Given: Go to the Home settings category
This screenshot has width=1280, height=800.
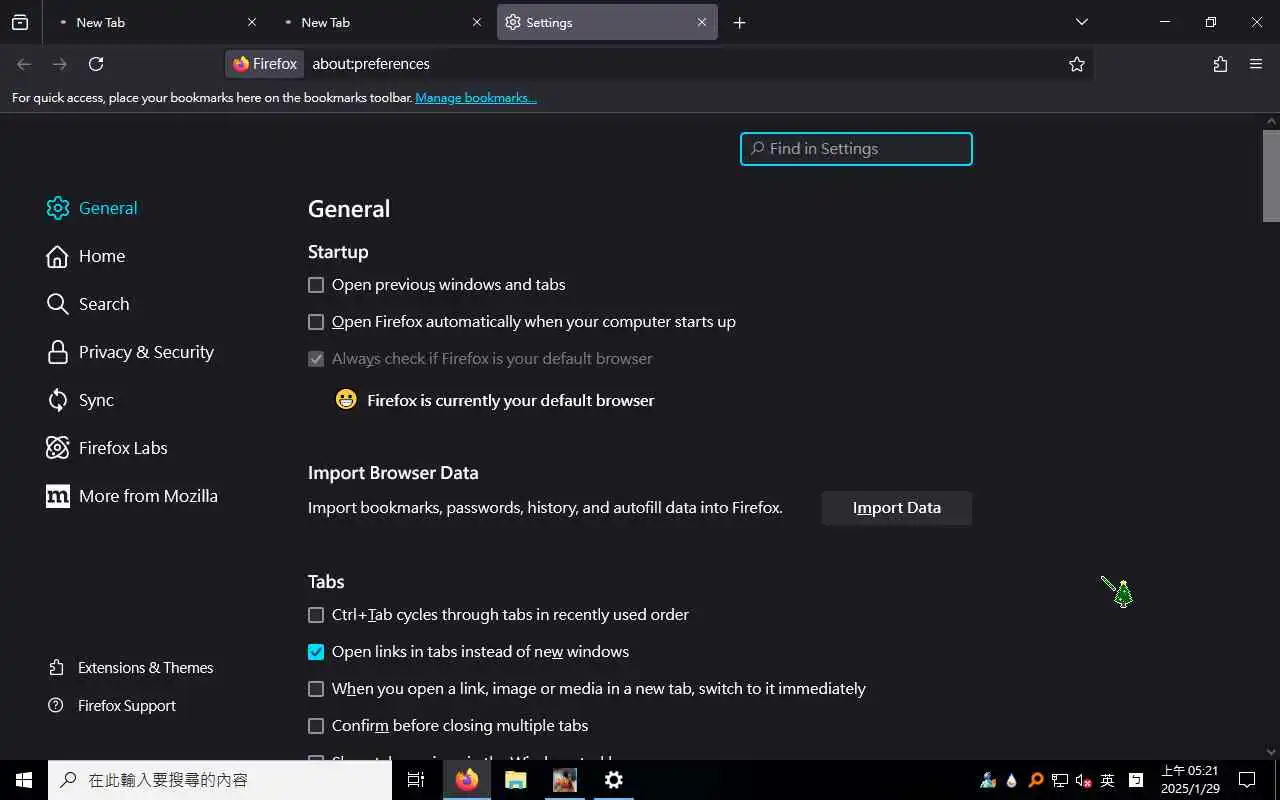Looking at the screenshot, I should [86, 256].
